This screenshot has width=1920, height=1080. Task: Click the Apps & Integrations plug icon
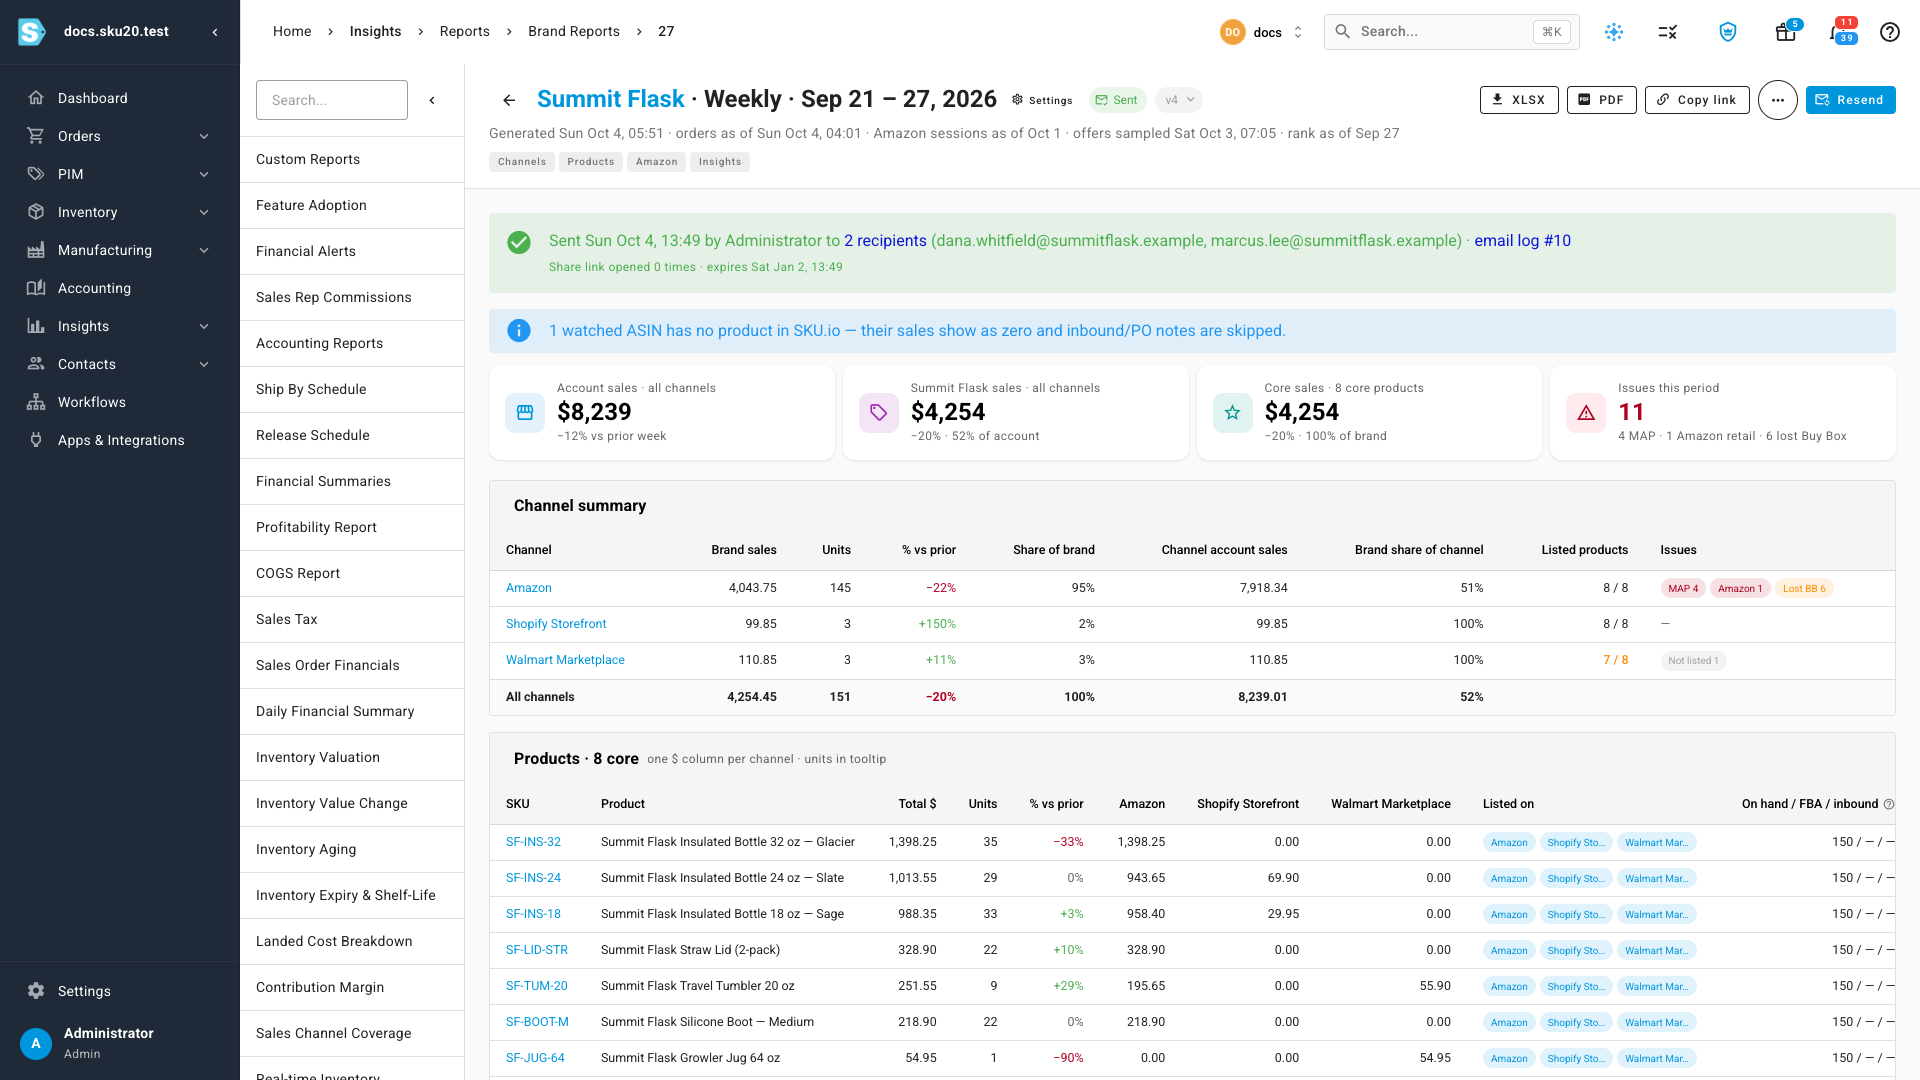point(36,440)
